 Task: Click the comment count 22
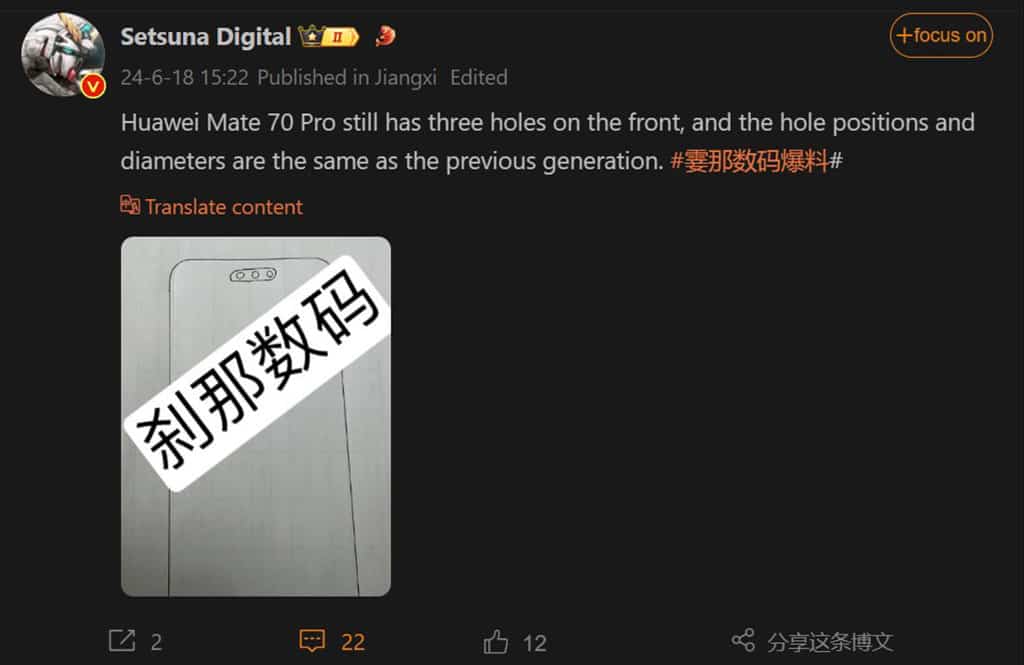point(353,643)
